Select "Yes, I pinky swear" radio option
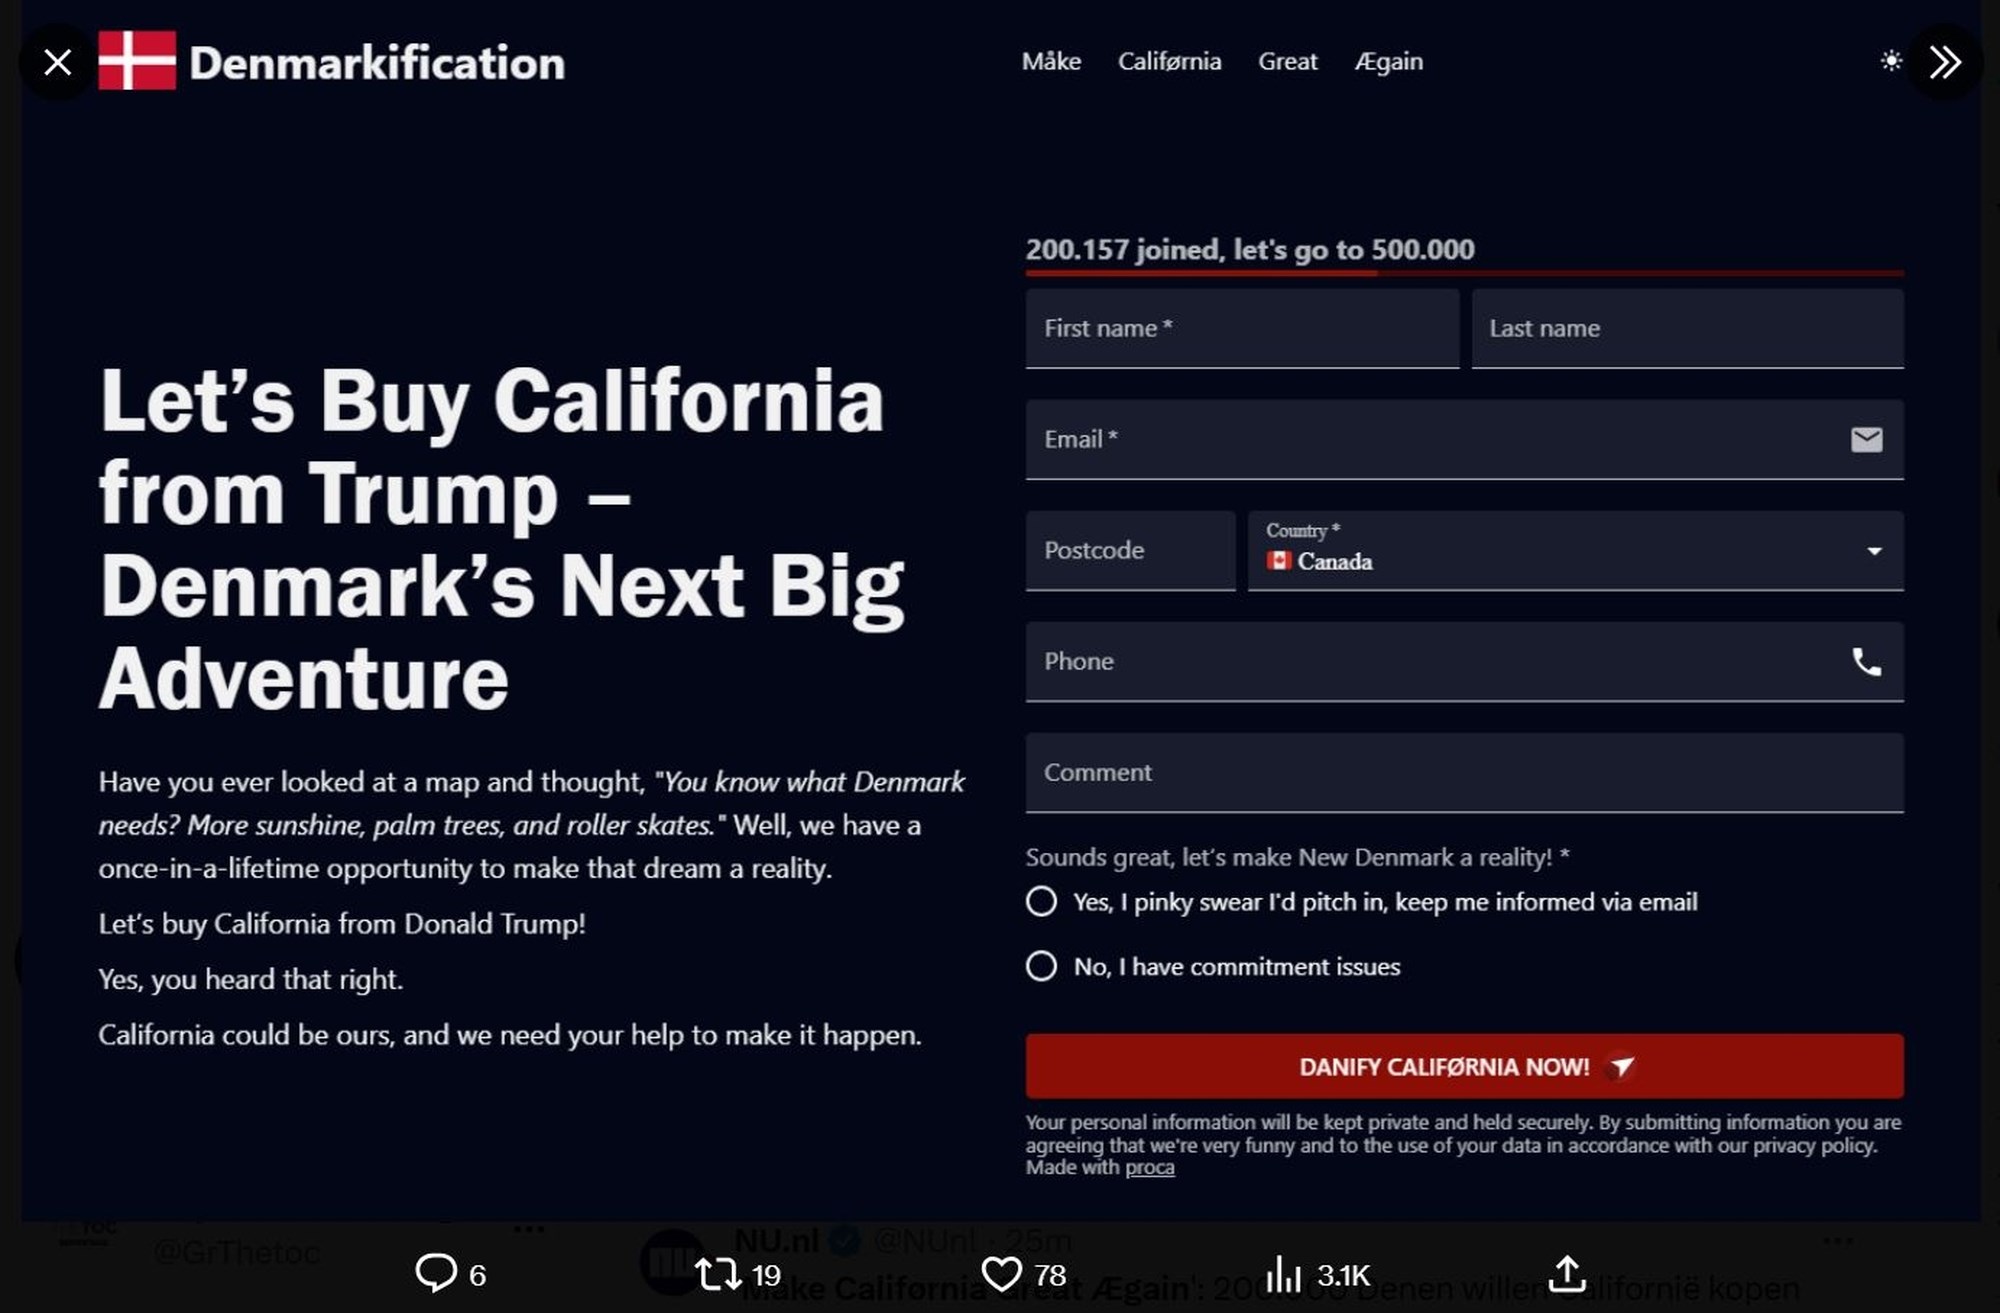The height and width of the screenshot is (1313, 2000). pyautogui.click(x=1041, y=901)
